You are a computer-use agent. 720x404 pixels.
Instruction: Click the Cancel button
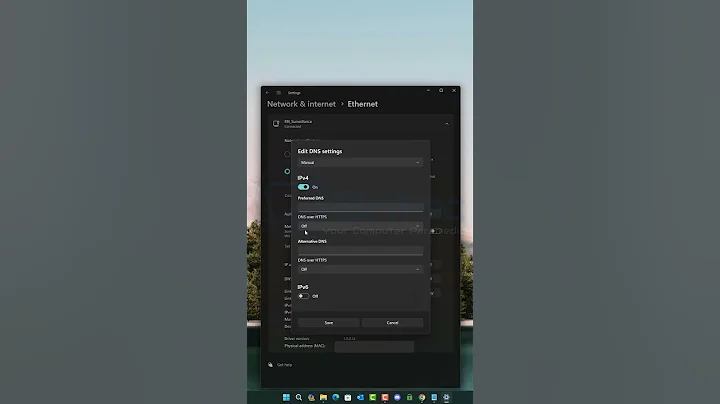coord(392,323)
